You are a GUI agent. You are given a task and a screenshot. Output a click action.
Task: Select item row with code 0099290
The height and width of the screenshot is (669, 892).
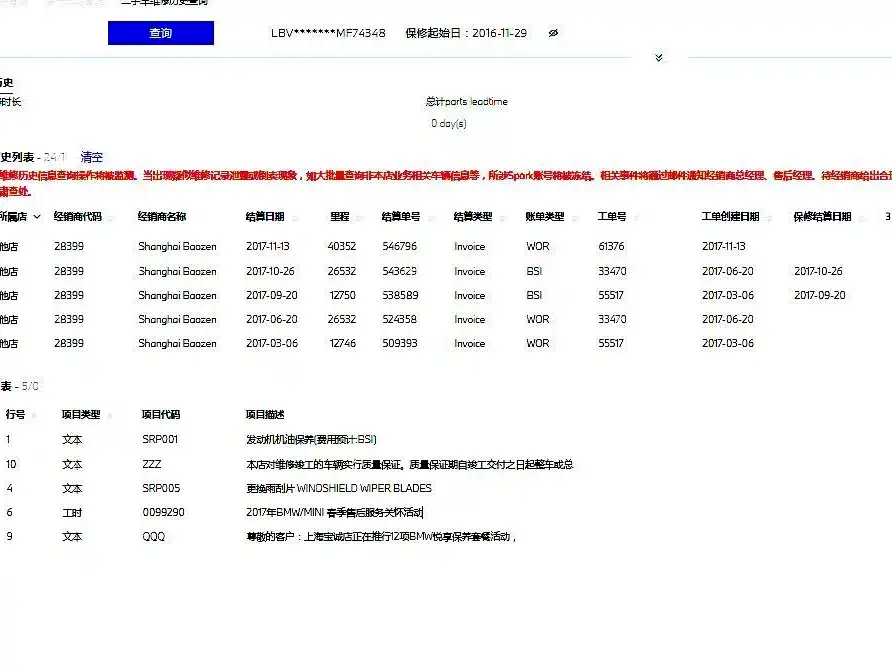446,512
